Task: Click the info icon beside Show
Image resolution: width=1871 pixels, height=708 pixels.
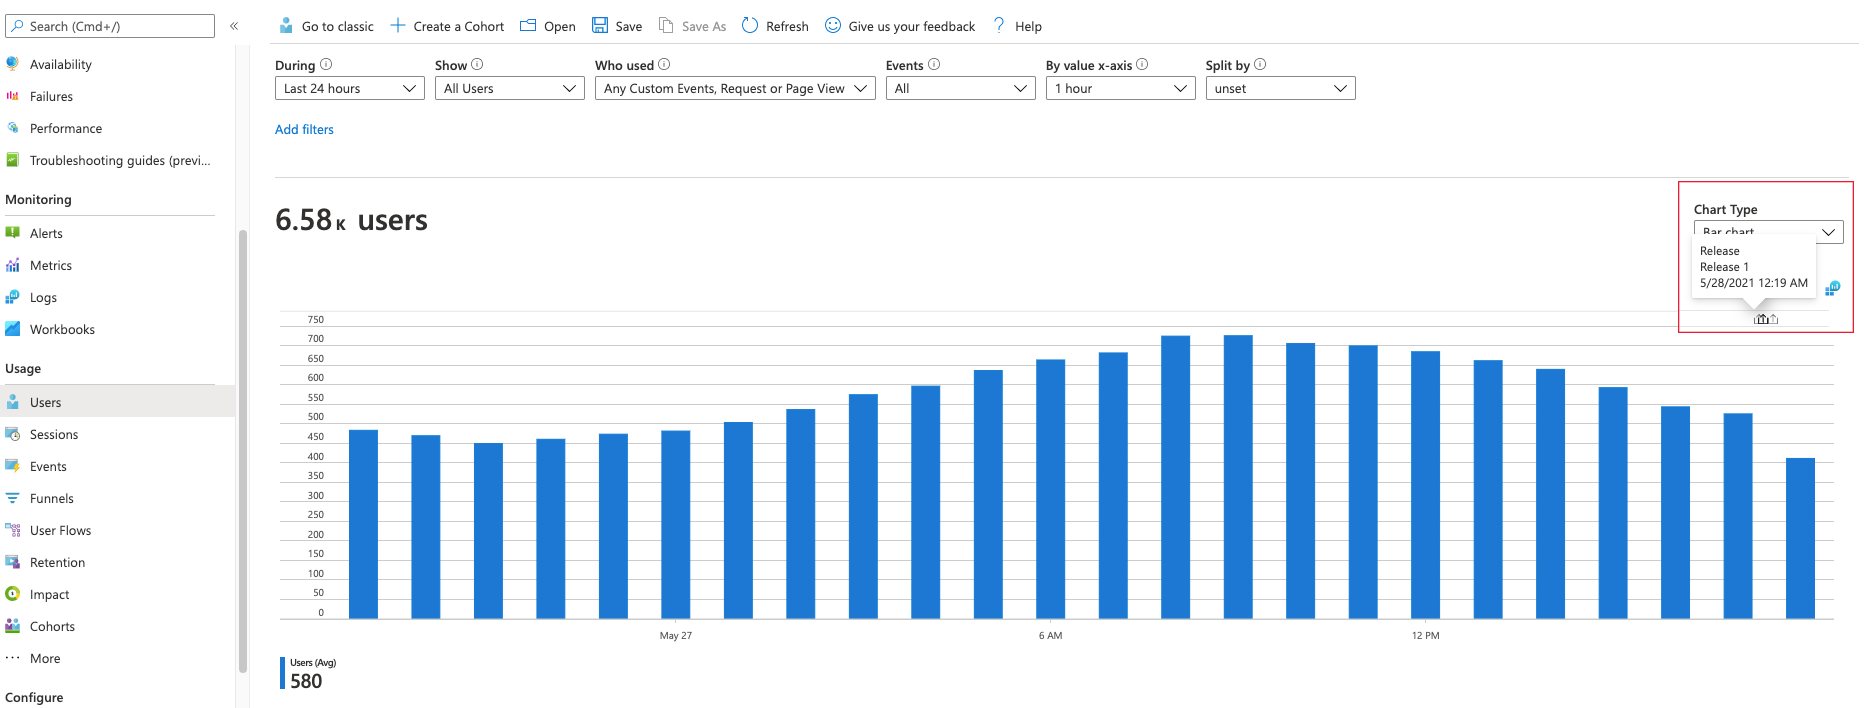Action: point(477,64)
